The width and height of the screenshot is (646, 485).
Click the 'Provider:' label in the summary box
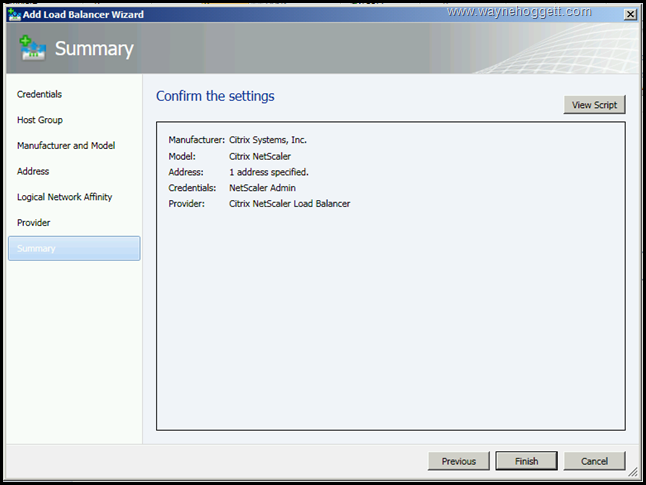[186, 204]
